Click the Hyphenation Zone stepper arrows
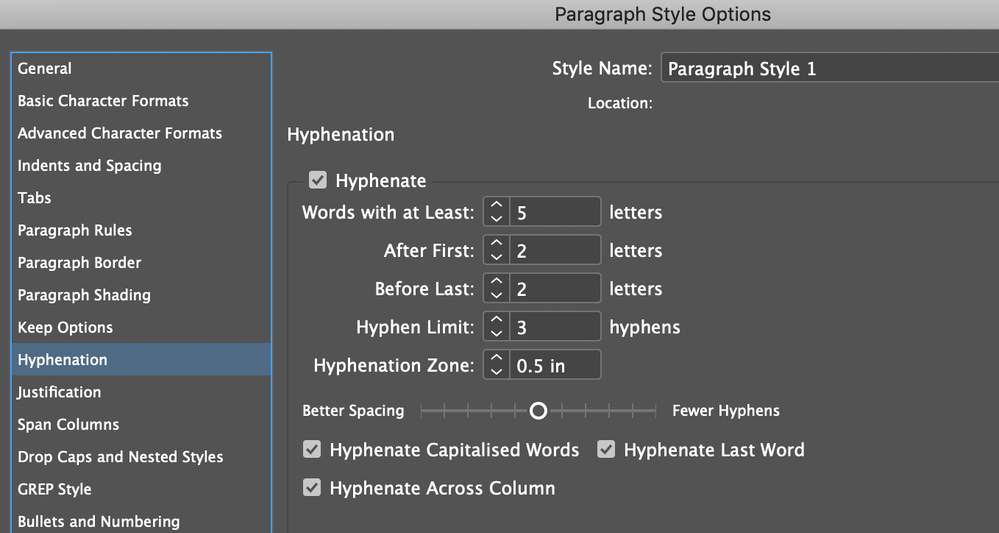 tap(496, 366)
